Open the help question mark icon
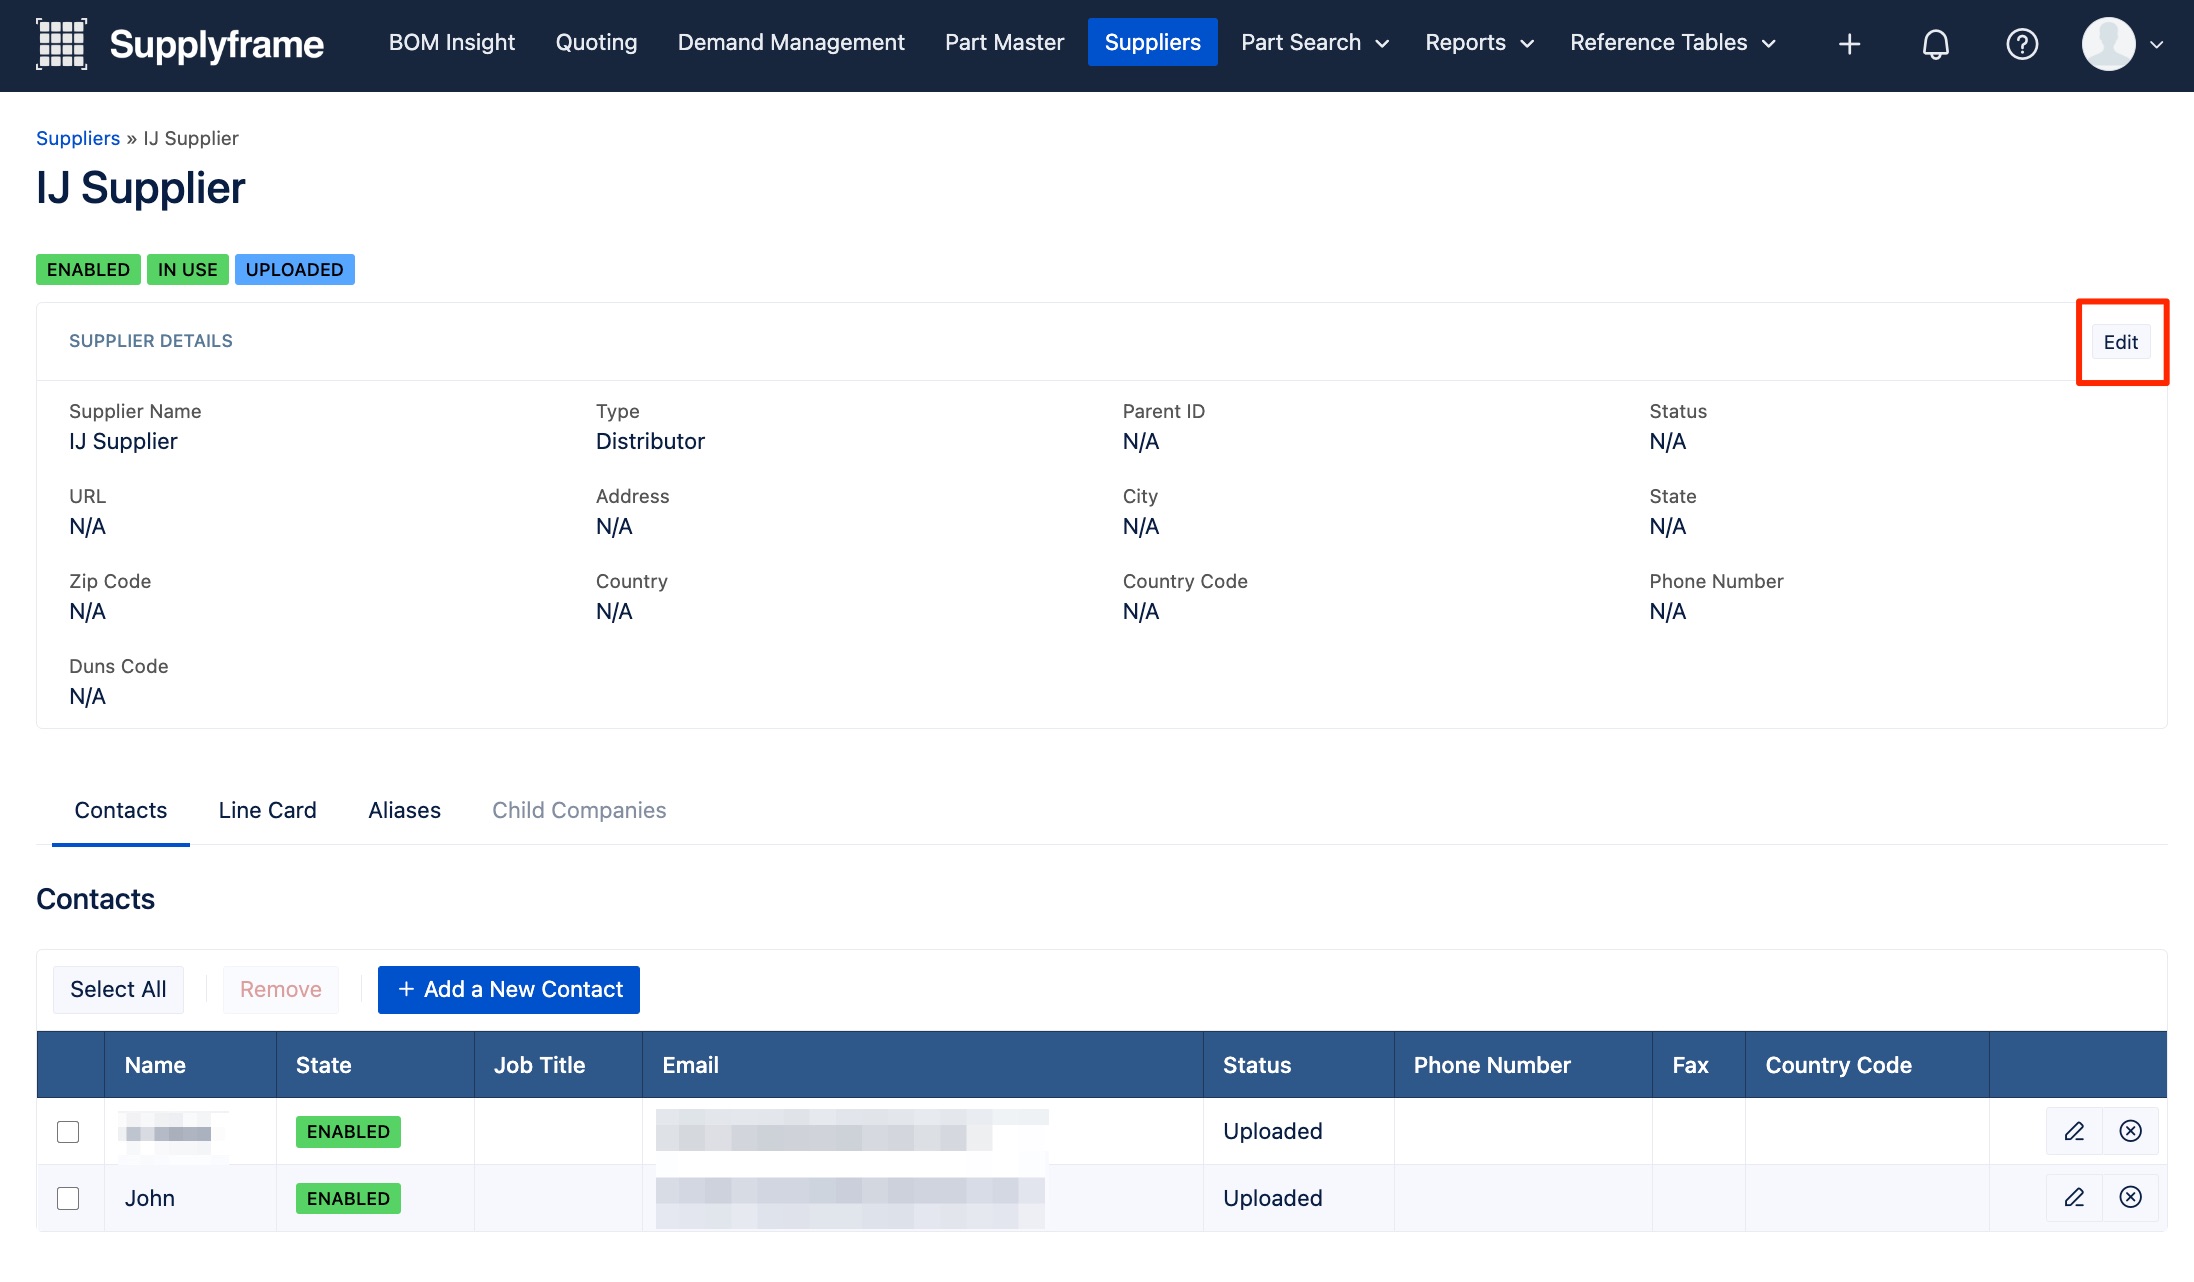 pyautogui.click(x=2021, y=43)
